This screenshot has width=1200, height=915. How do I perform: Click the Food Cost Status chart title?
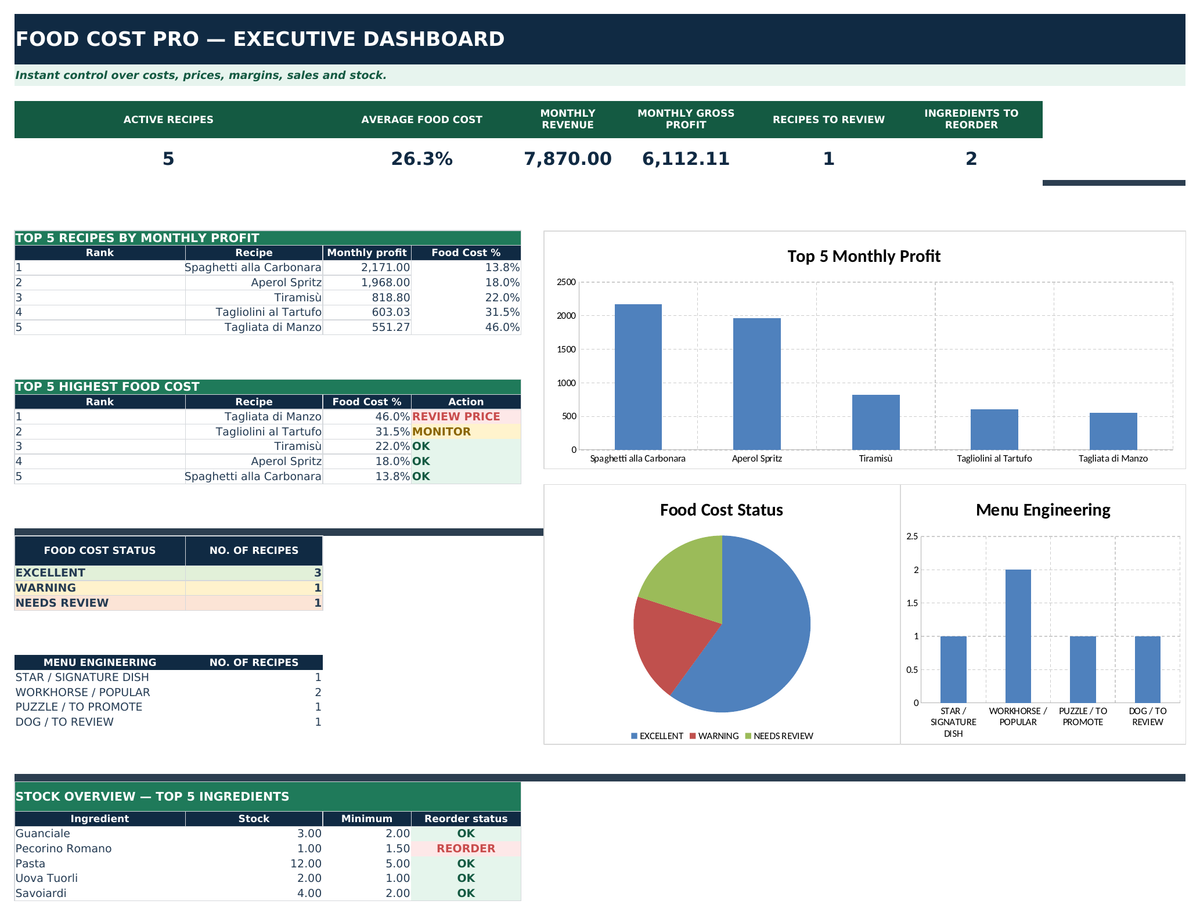[x=721, y=510]
